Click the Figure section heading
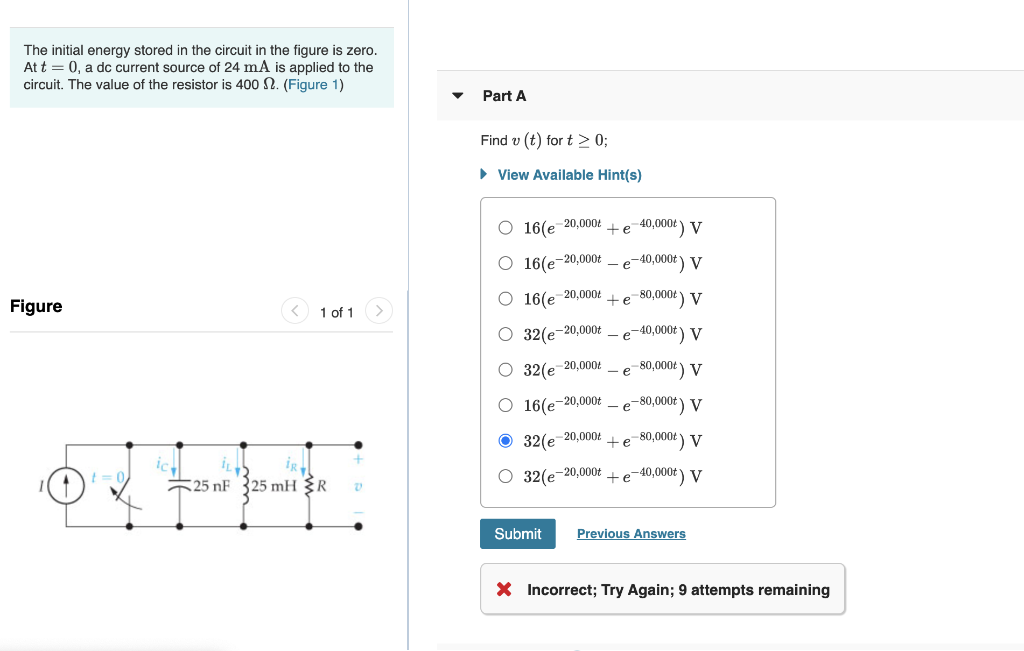The height and width of the screenshot is (651, 1024). 36,306
